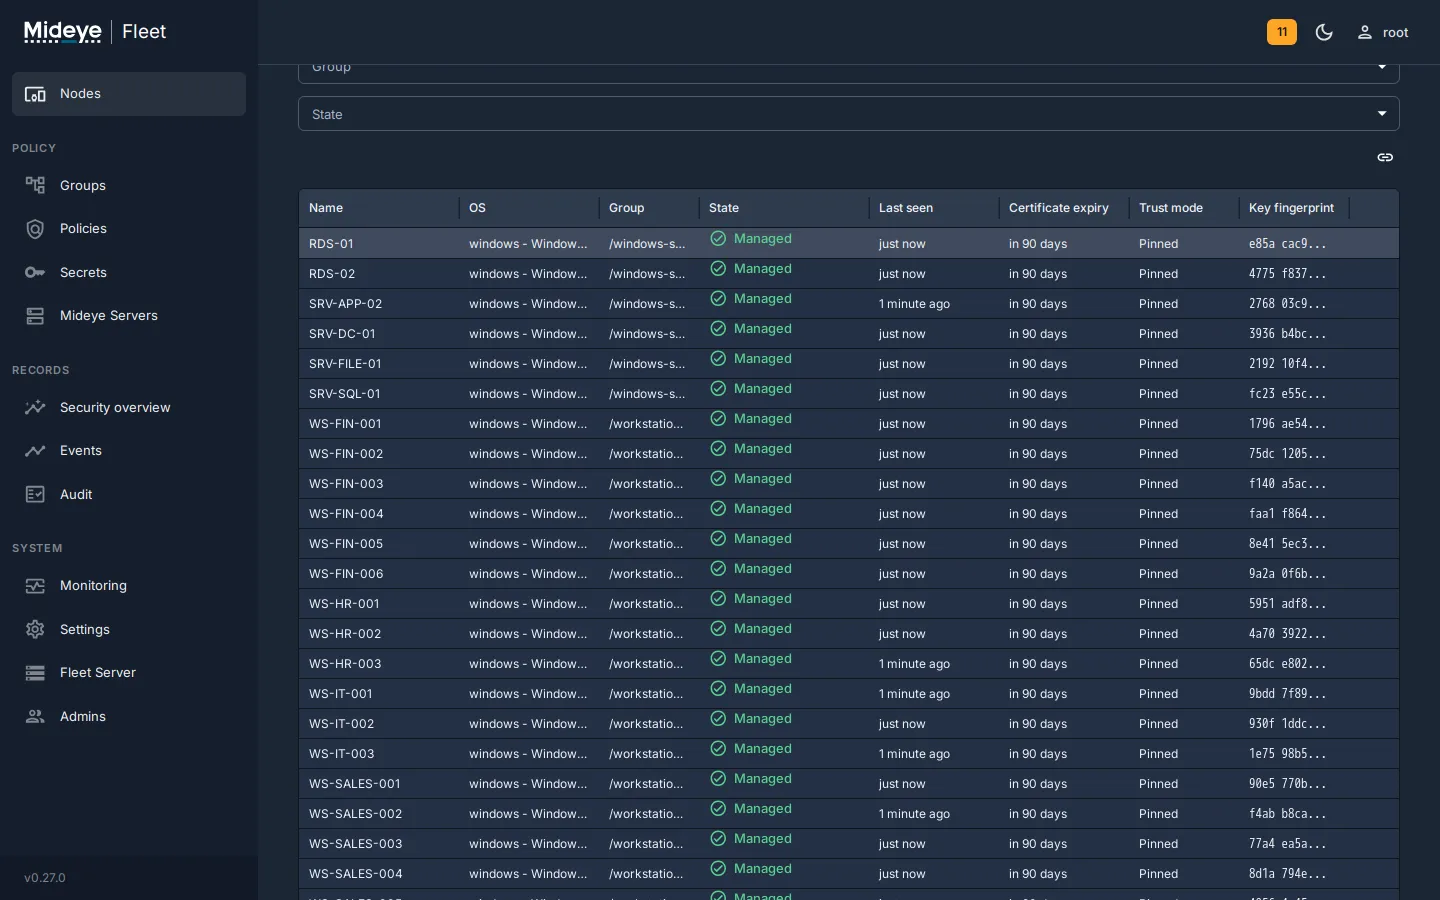
Task: Toggle dark mode with the moon icon
Action: click(x=1324, y=33)
